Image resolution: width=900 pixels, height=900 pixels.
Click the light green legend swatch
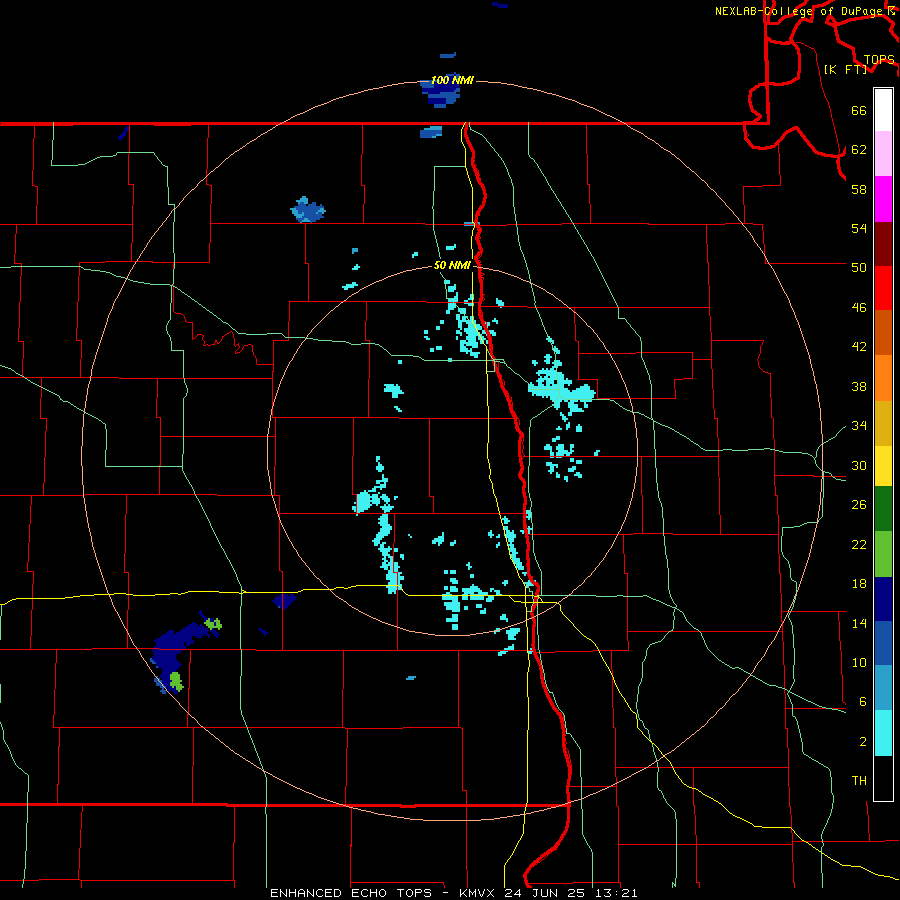[x=883, y=554]
